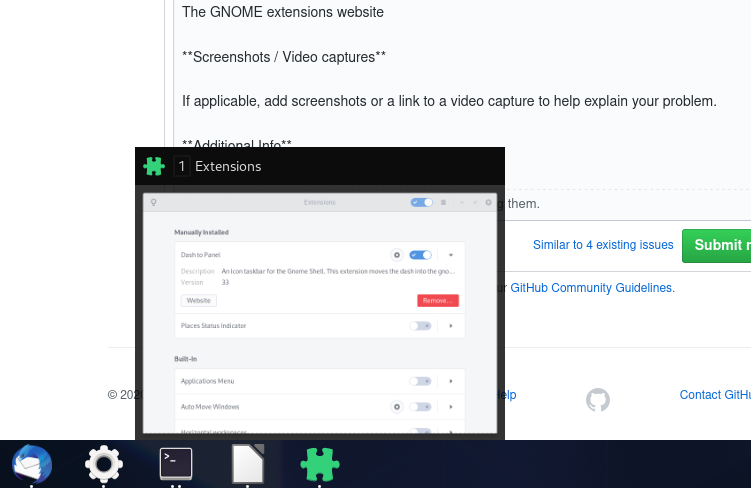Click the 'If applicable, add screenshots' line
Viewport: 751px width, 488px height.
[x=449, y=101]
